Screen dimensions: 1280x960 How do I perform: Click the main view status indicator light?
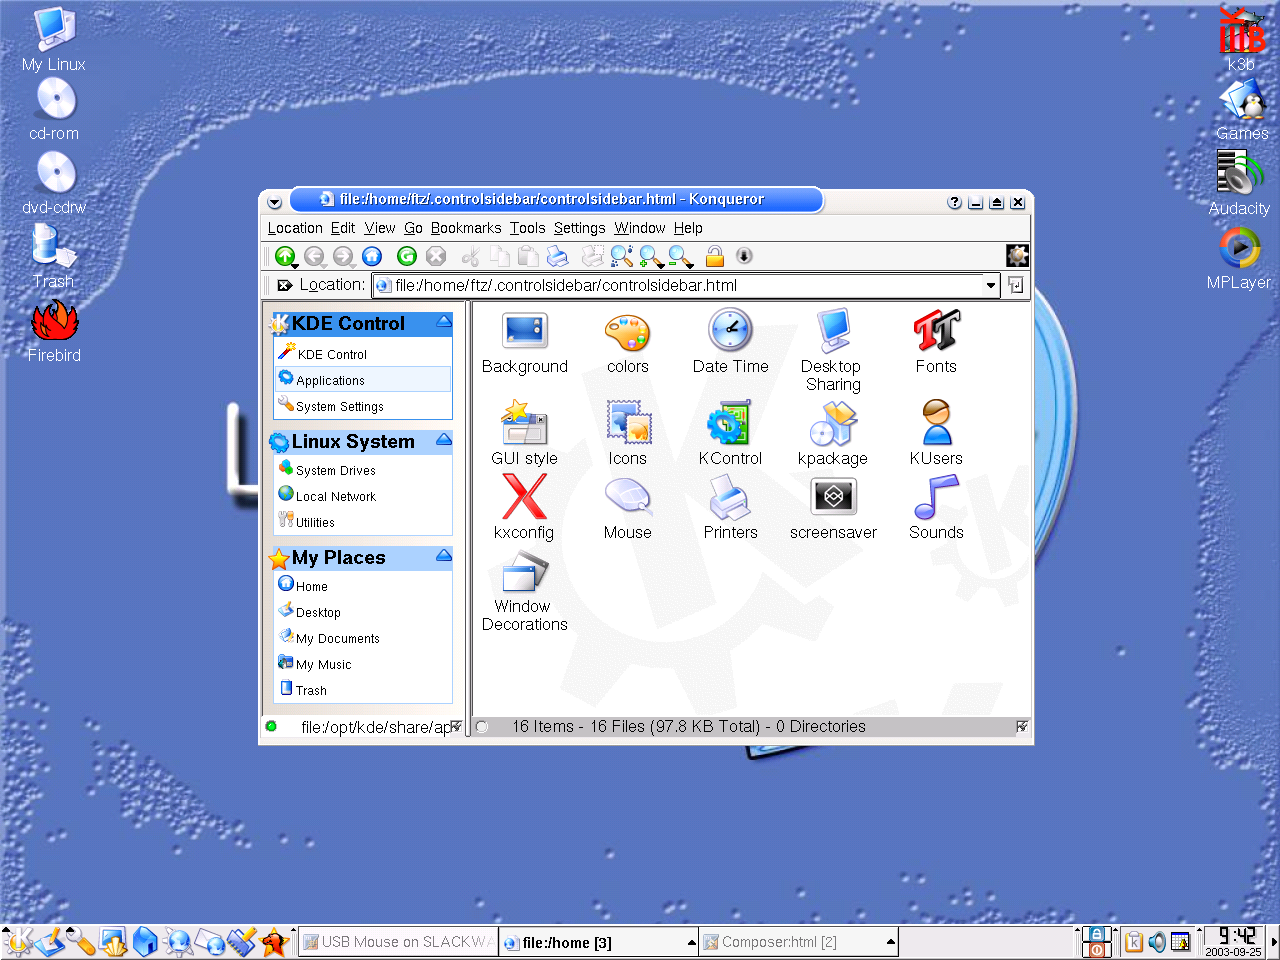[x=482, y=727]
